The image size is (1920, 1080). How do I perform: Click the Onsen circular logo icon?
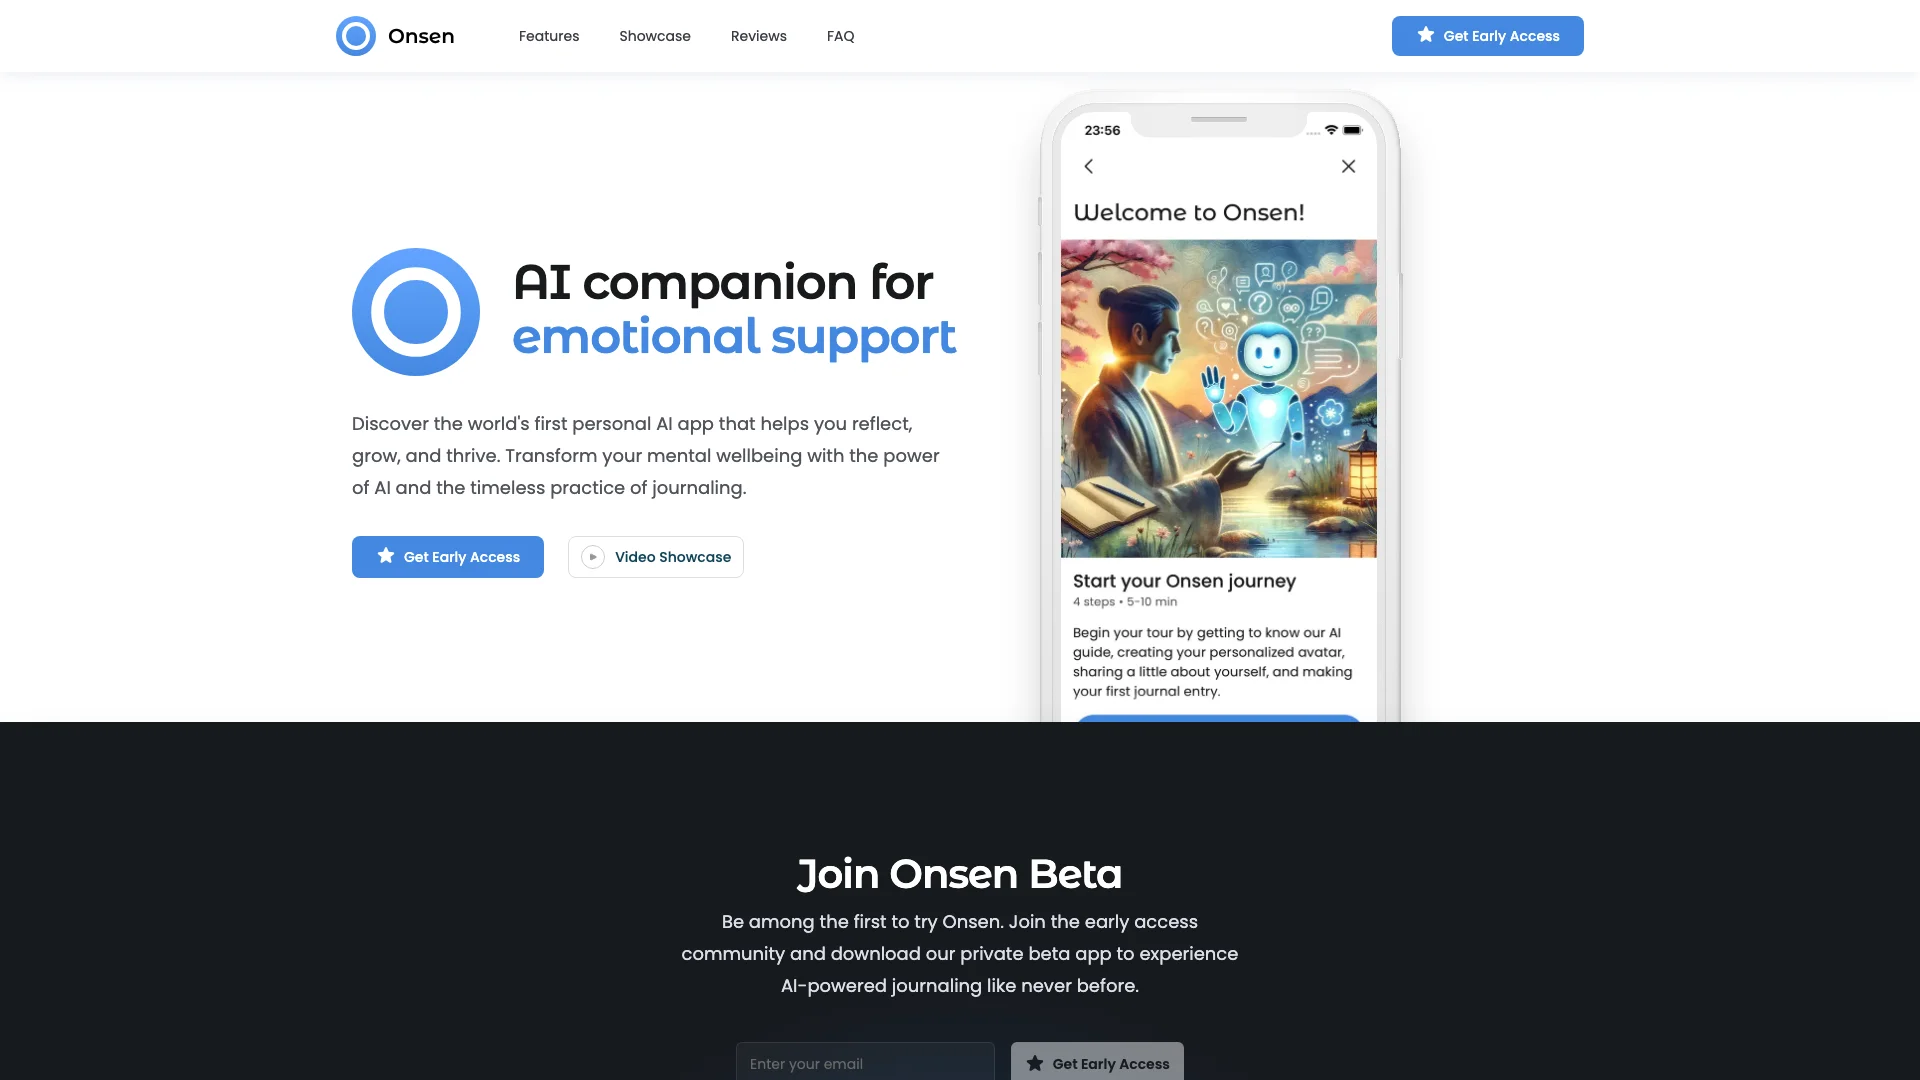pyautogui.click(x=356, y=36)
